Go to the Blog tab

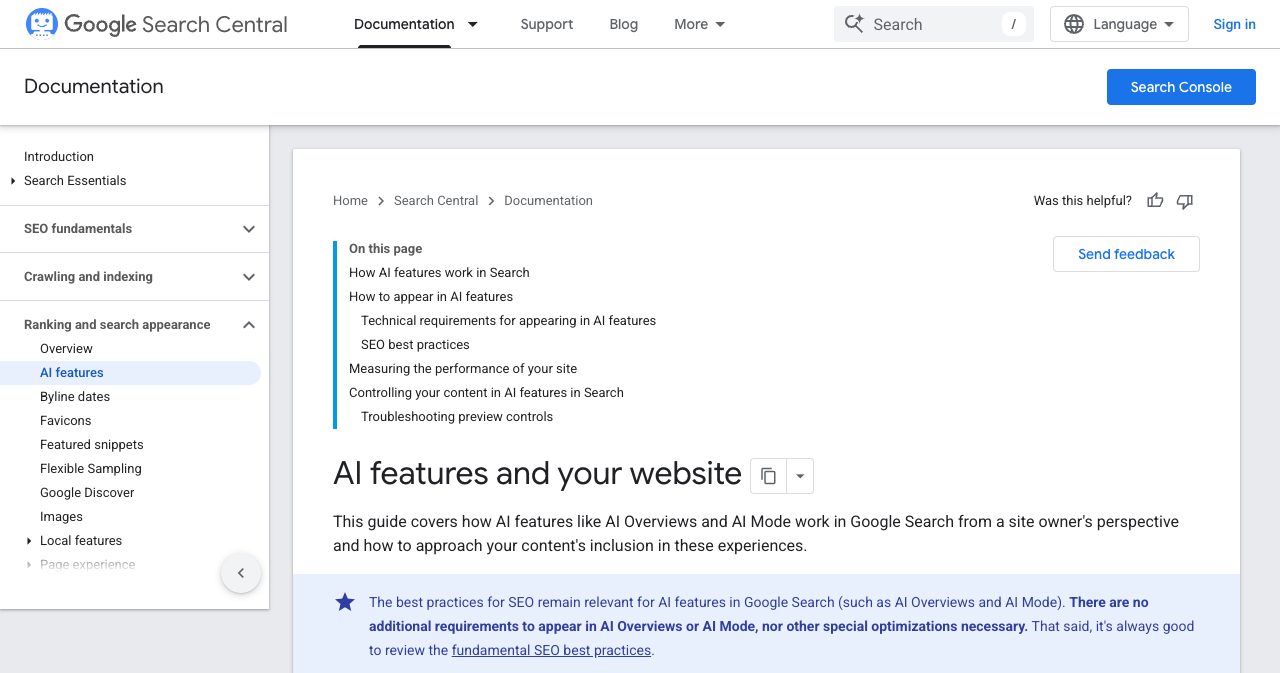(x=624, y=24)
